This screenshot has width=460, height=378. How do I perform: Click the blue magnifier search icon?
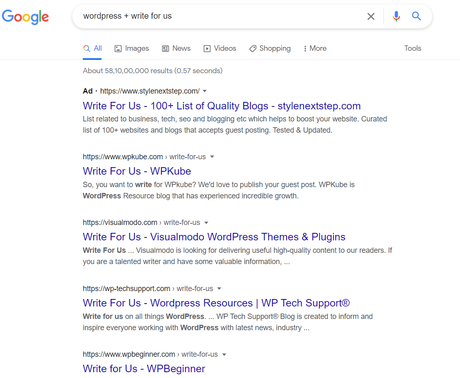click(416, 16)
